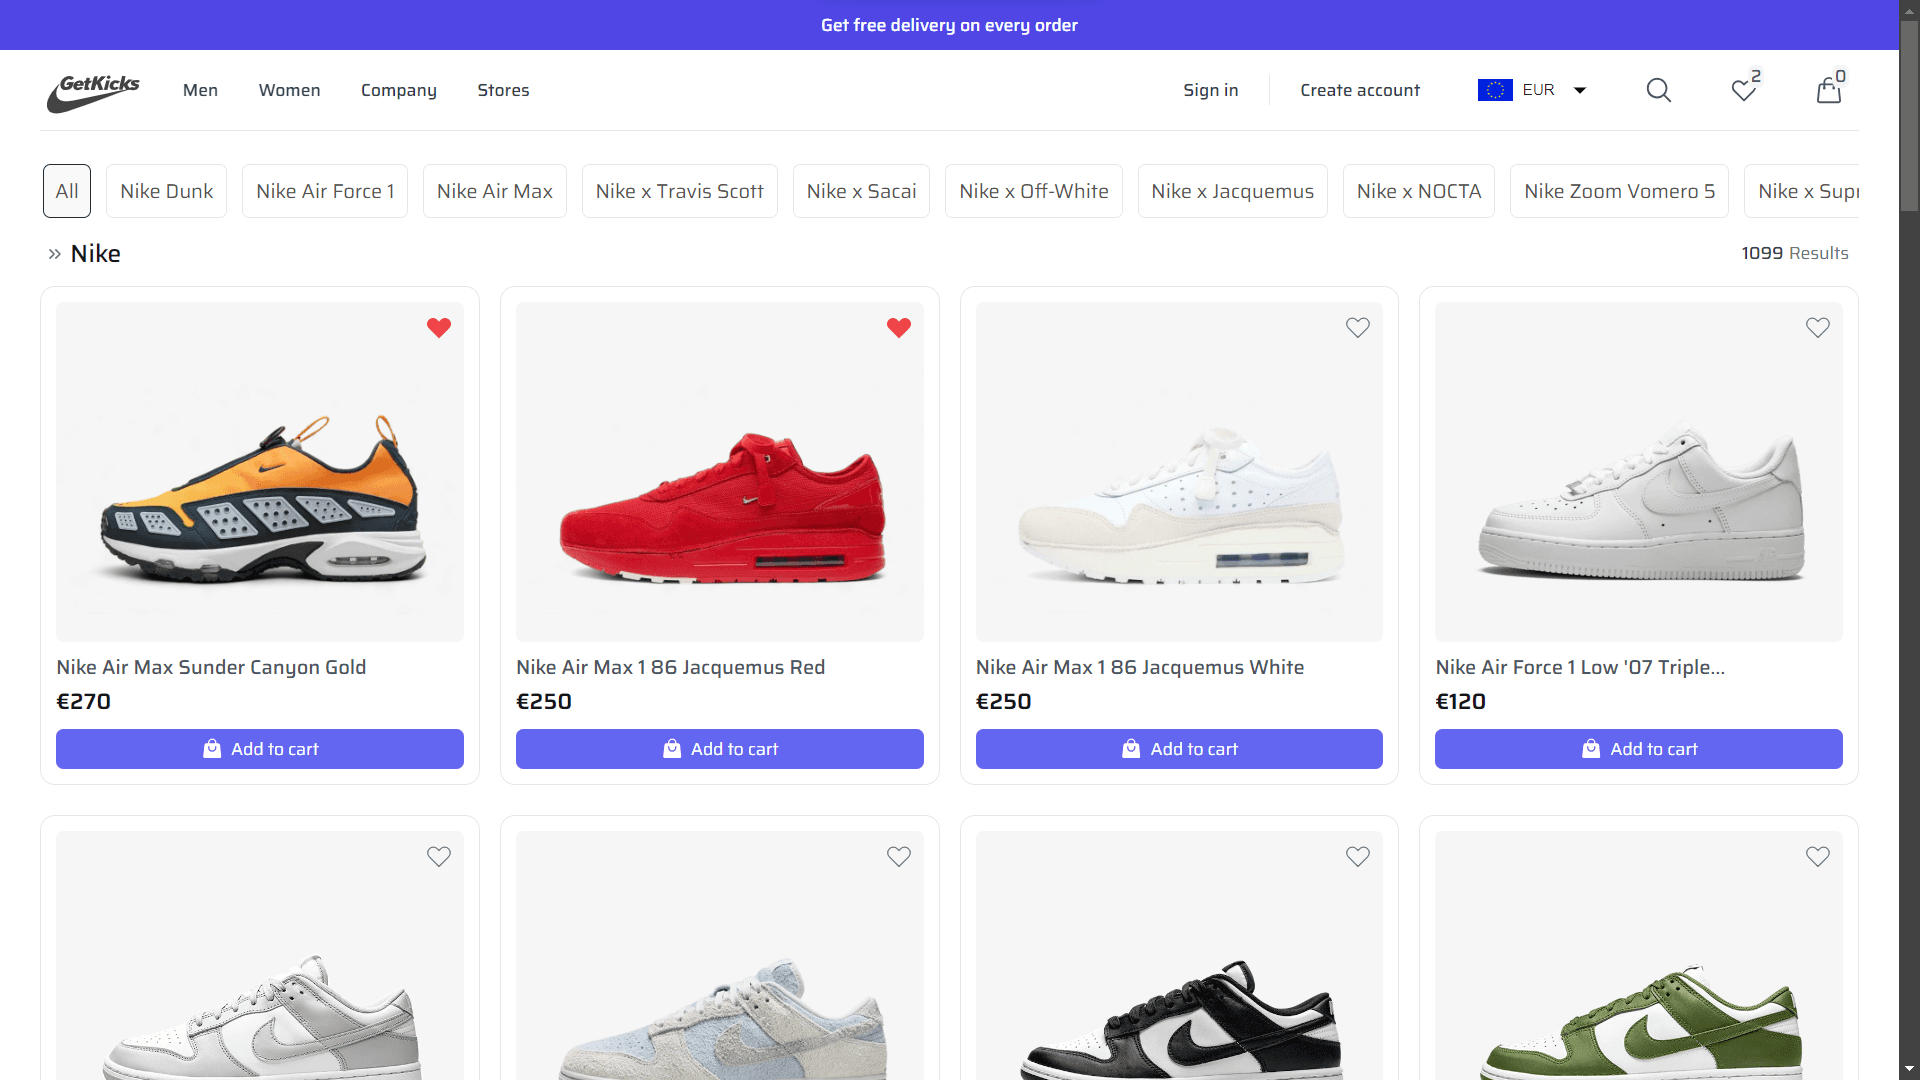Screen dimensions: 1920x1080
Task: Favorite the grey and white Dunk shoe
Action: (439, 856)
